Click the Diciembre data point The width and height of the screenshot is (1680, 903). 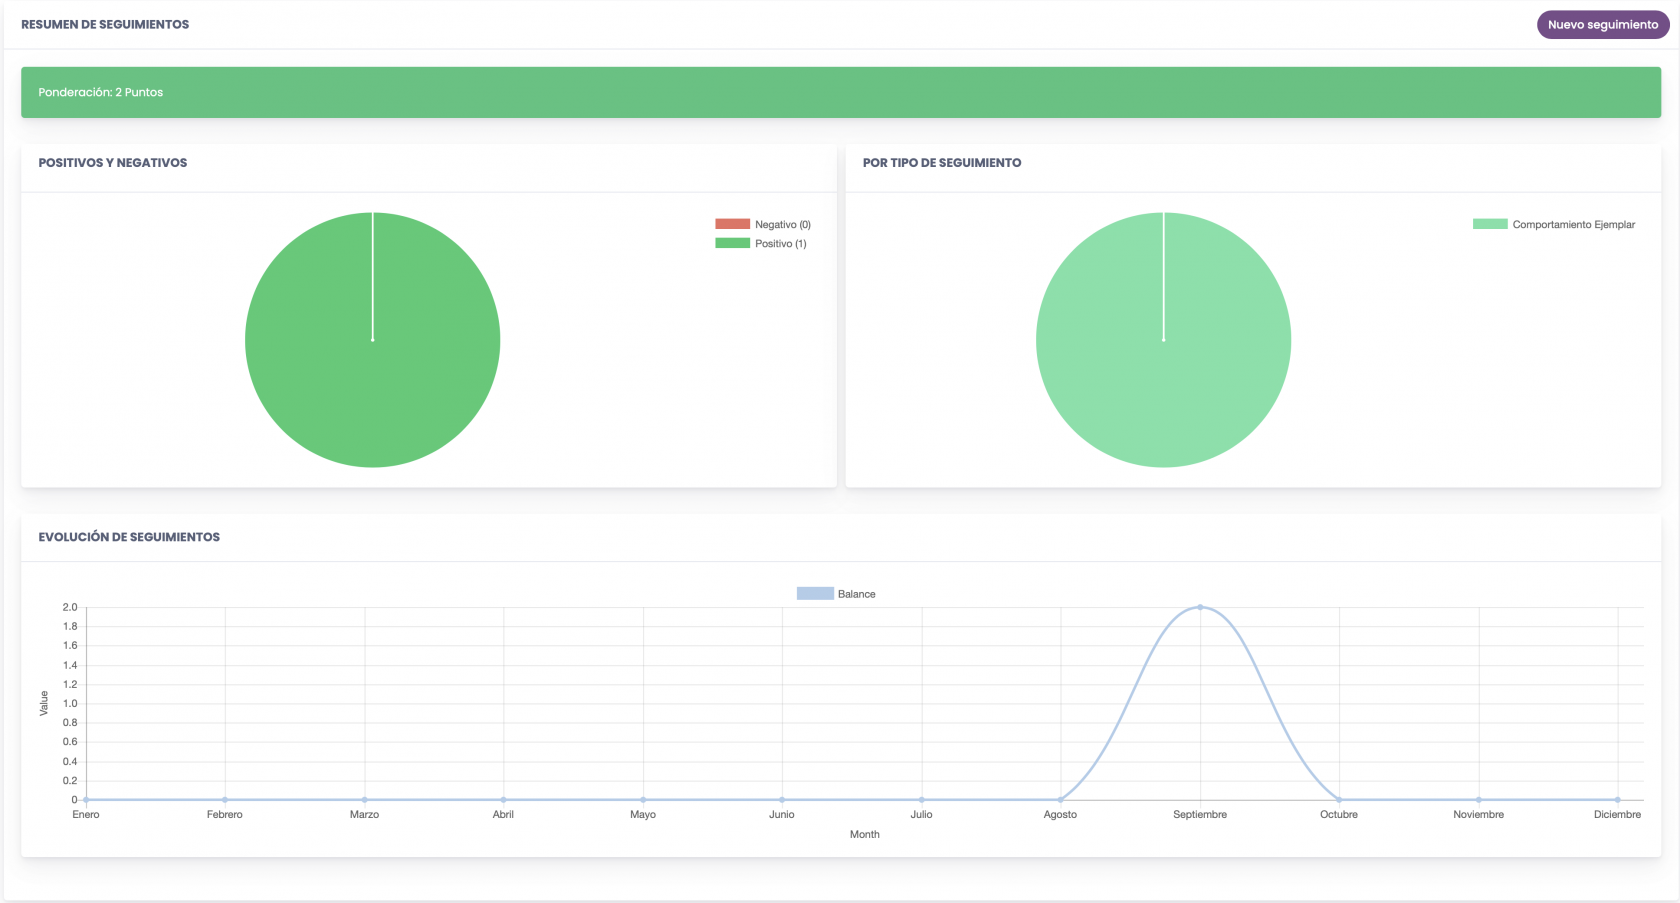pyautogui.click(x=1617, y=800)
